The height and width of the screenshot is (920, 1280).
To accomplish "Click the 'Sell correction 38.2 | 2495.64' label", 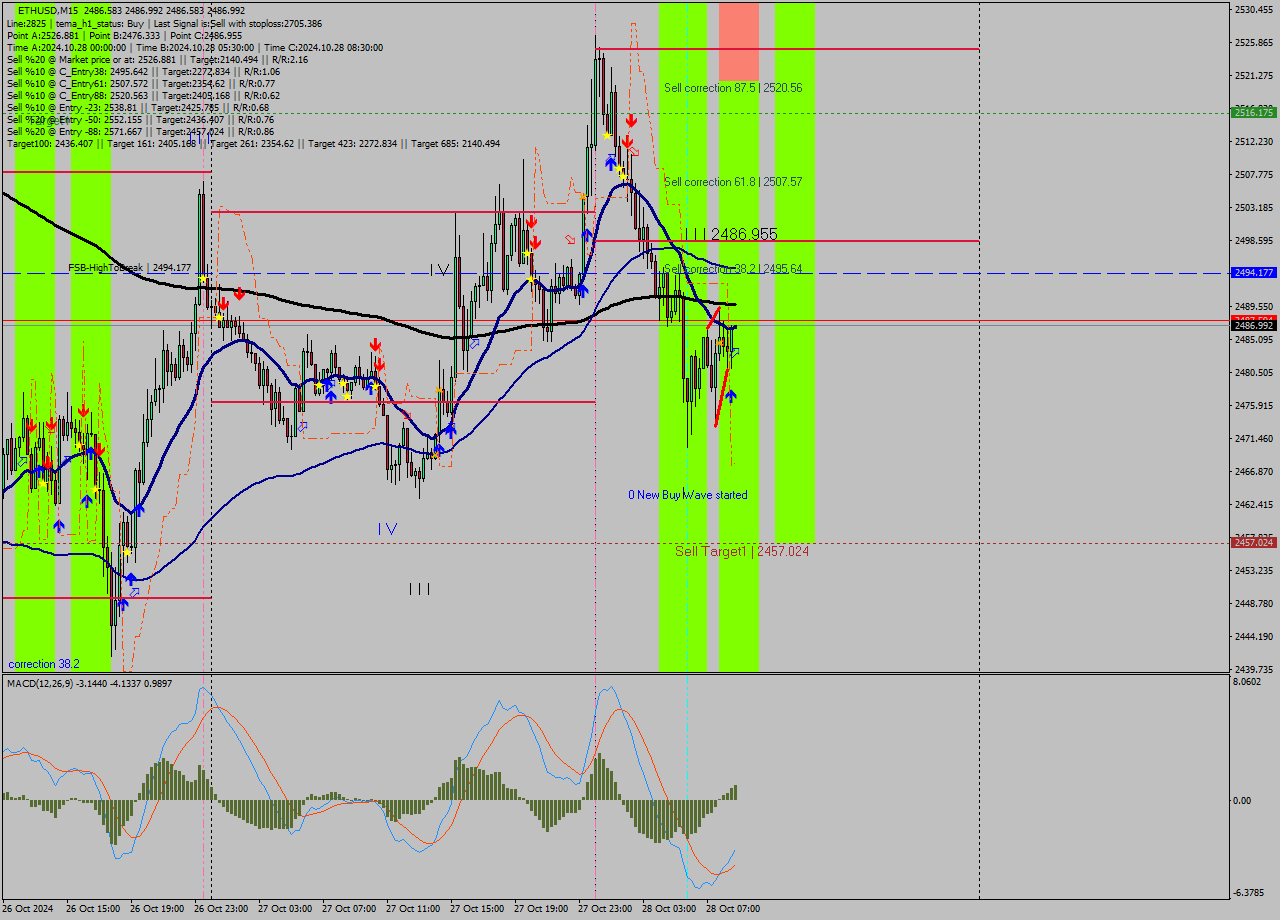I will coord(733,269).
